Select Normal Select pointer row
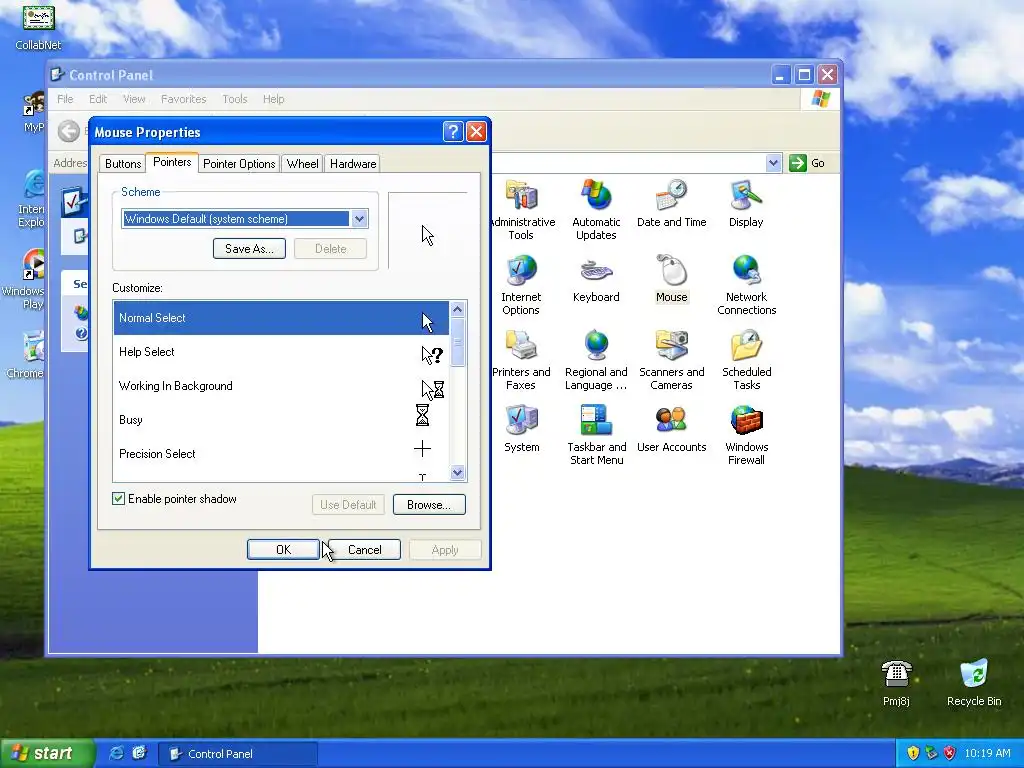Image resolution: width=1024 pixels, height=768 pixels. [281, 318]
